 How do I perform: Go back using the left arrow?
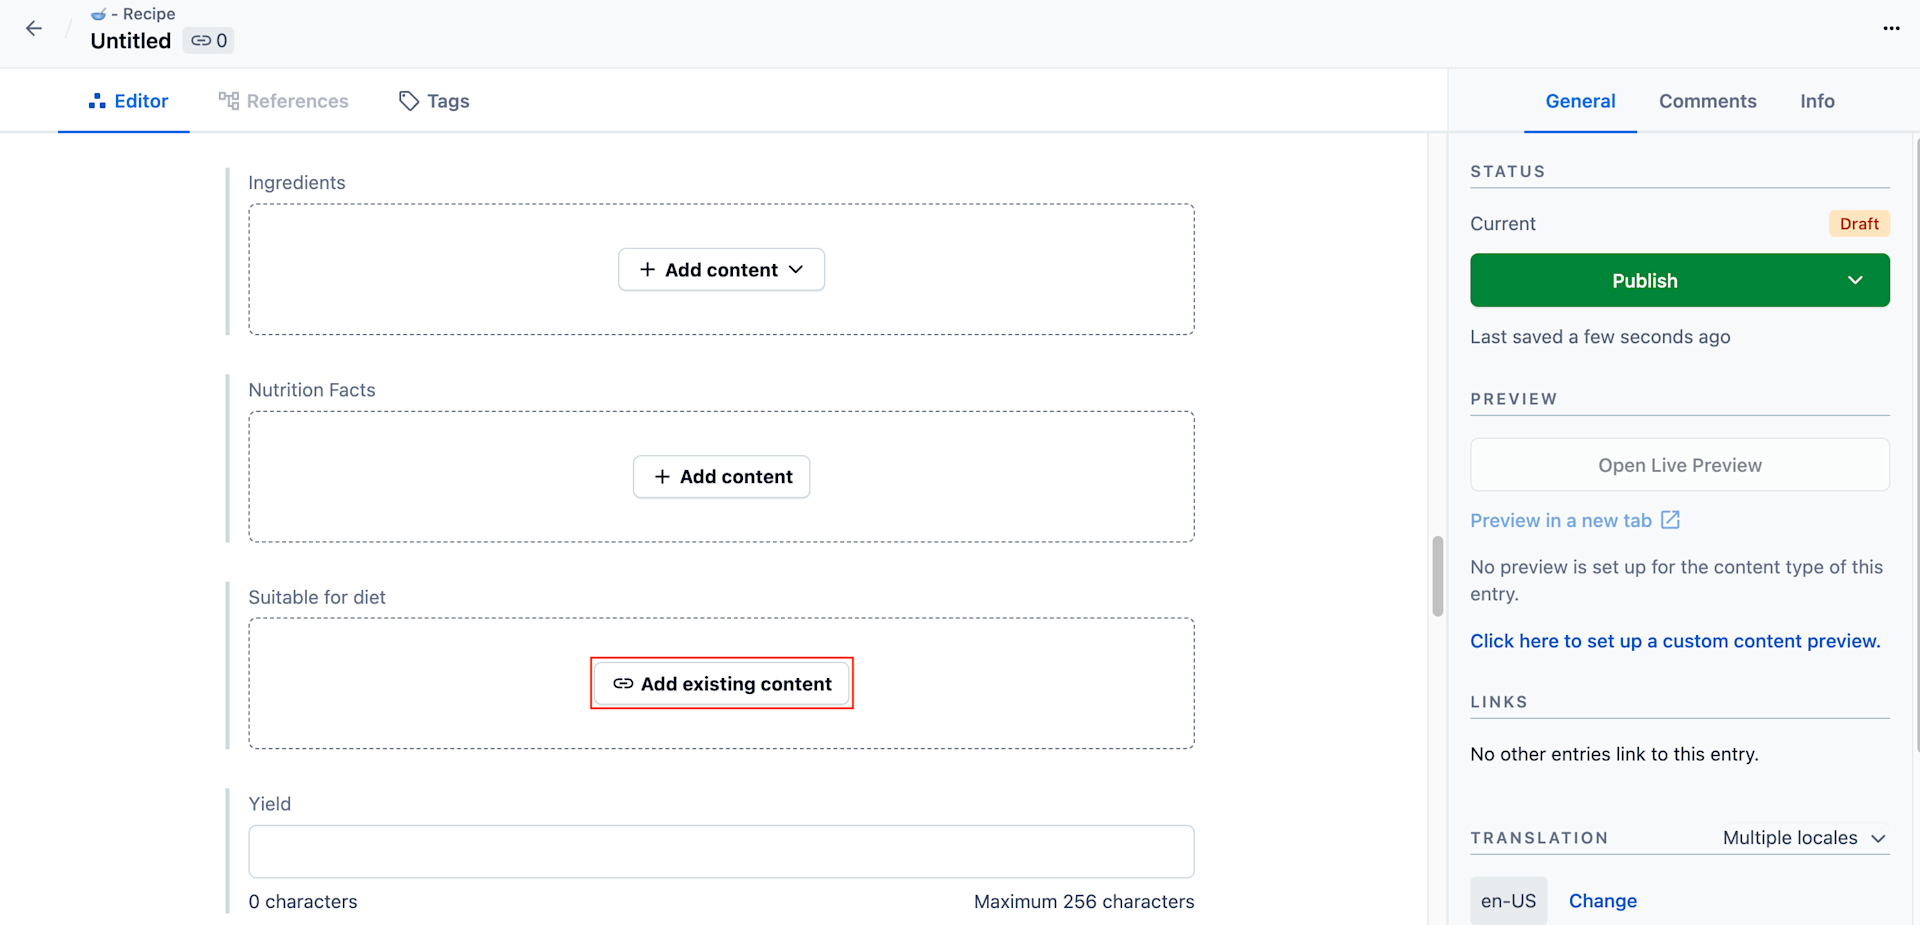click(x=34, y=28)
